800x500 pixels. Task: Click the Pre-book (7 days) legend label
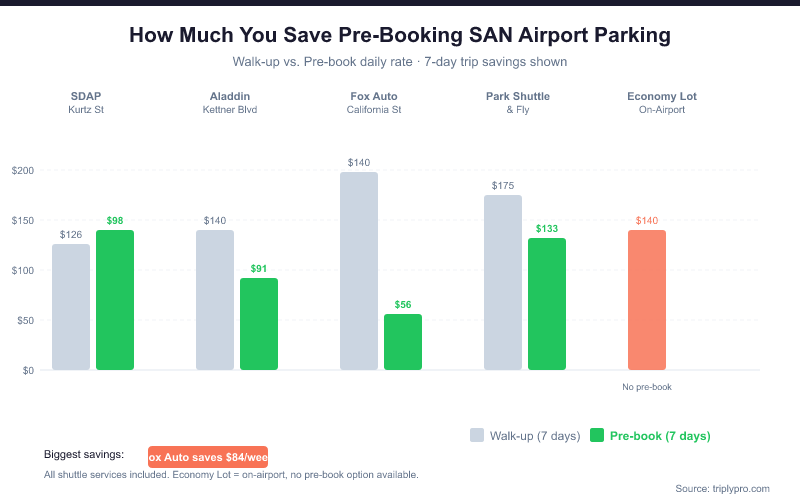click(660, 436)
